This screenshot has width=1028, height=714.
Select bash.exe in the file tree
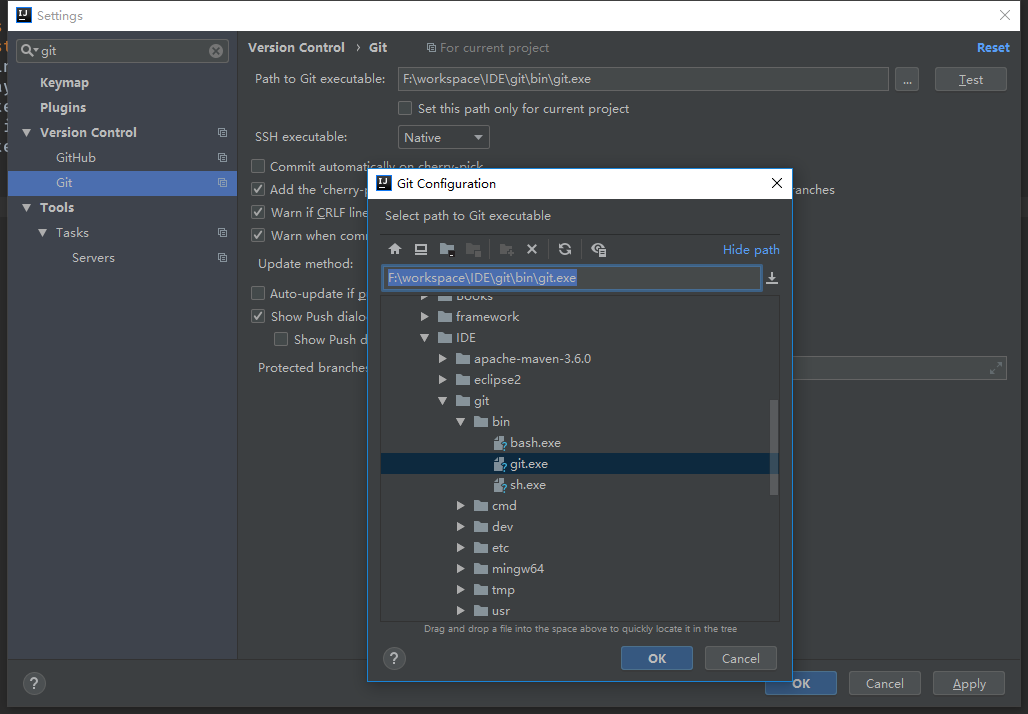pyautogui.click(x=535, y=442)
